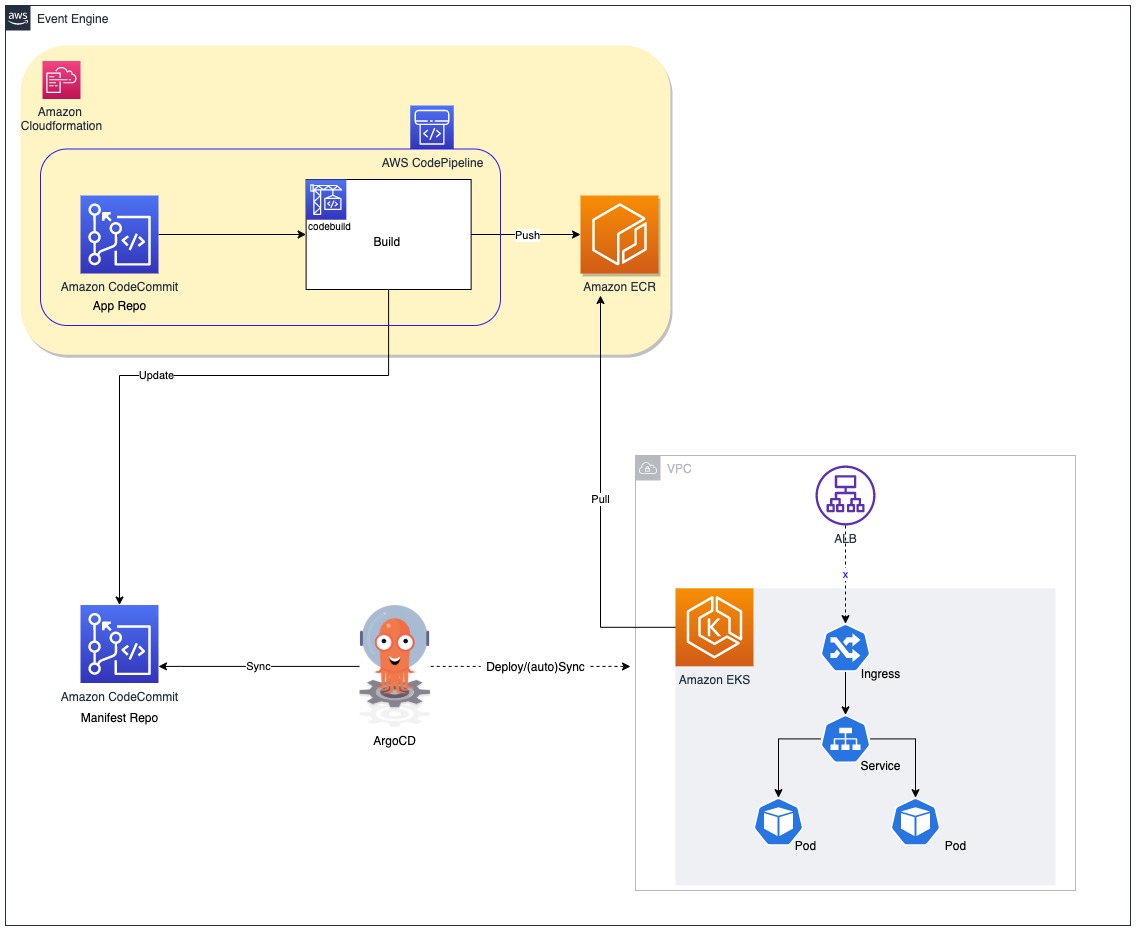Click the purple ALB load balancer icon
Viewport: 1136px width, 931px height.
pos(845,495)
